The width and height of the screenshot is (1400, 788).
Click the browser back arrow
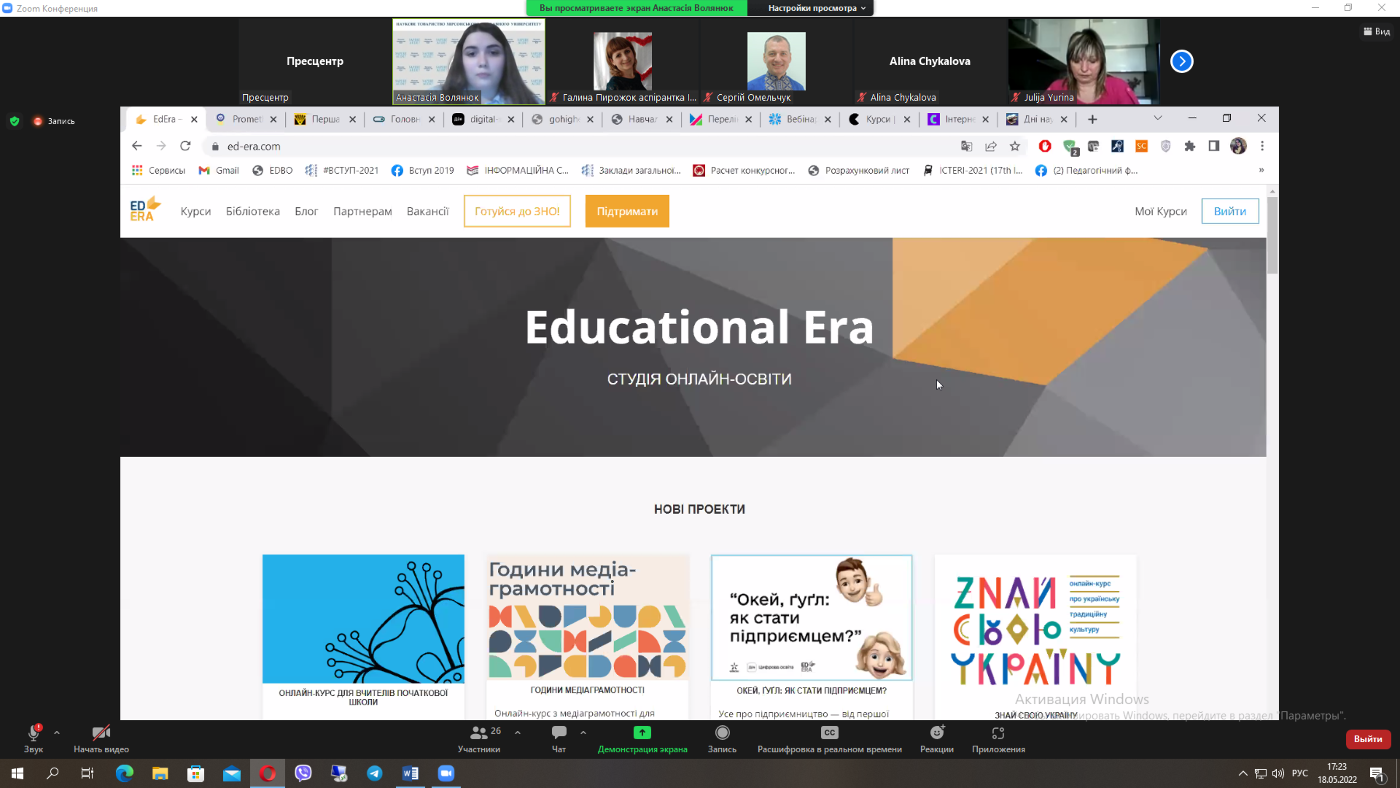click(138, 146)
